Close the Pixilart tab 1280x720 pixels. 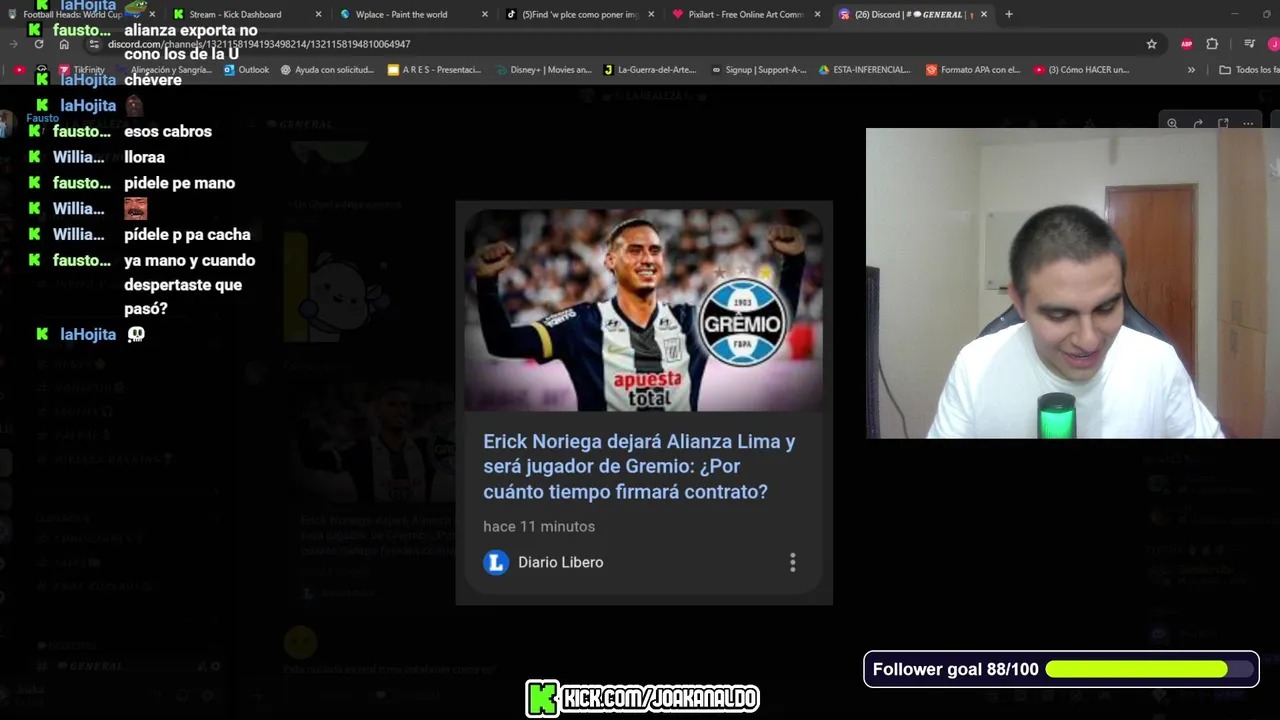click(x=818, y=14)
